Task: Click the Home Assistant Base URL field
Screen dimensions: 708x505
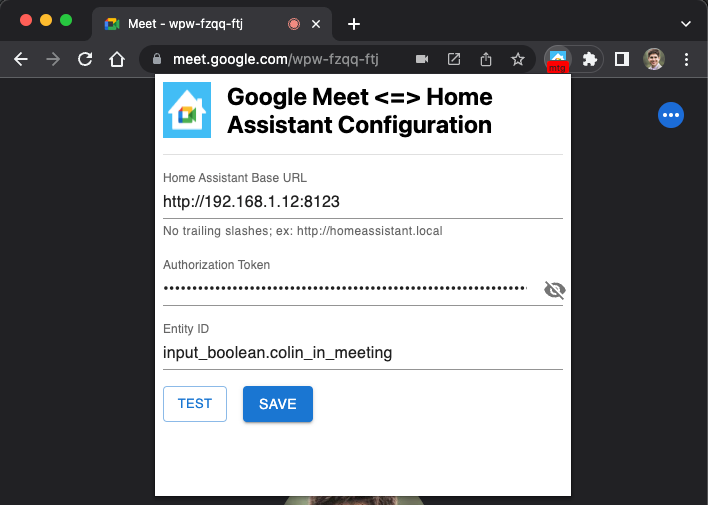Action: tap(363, 201)
